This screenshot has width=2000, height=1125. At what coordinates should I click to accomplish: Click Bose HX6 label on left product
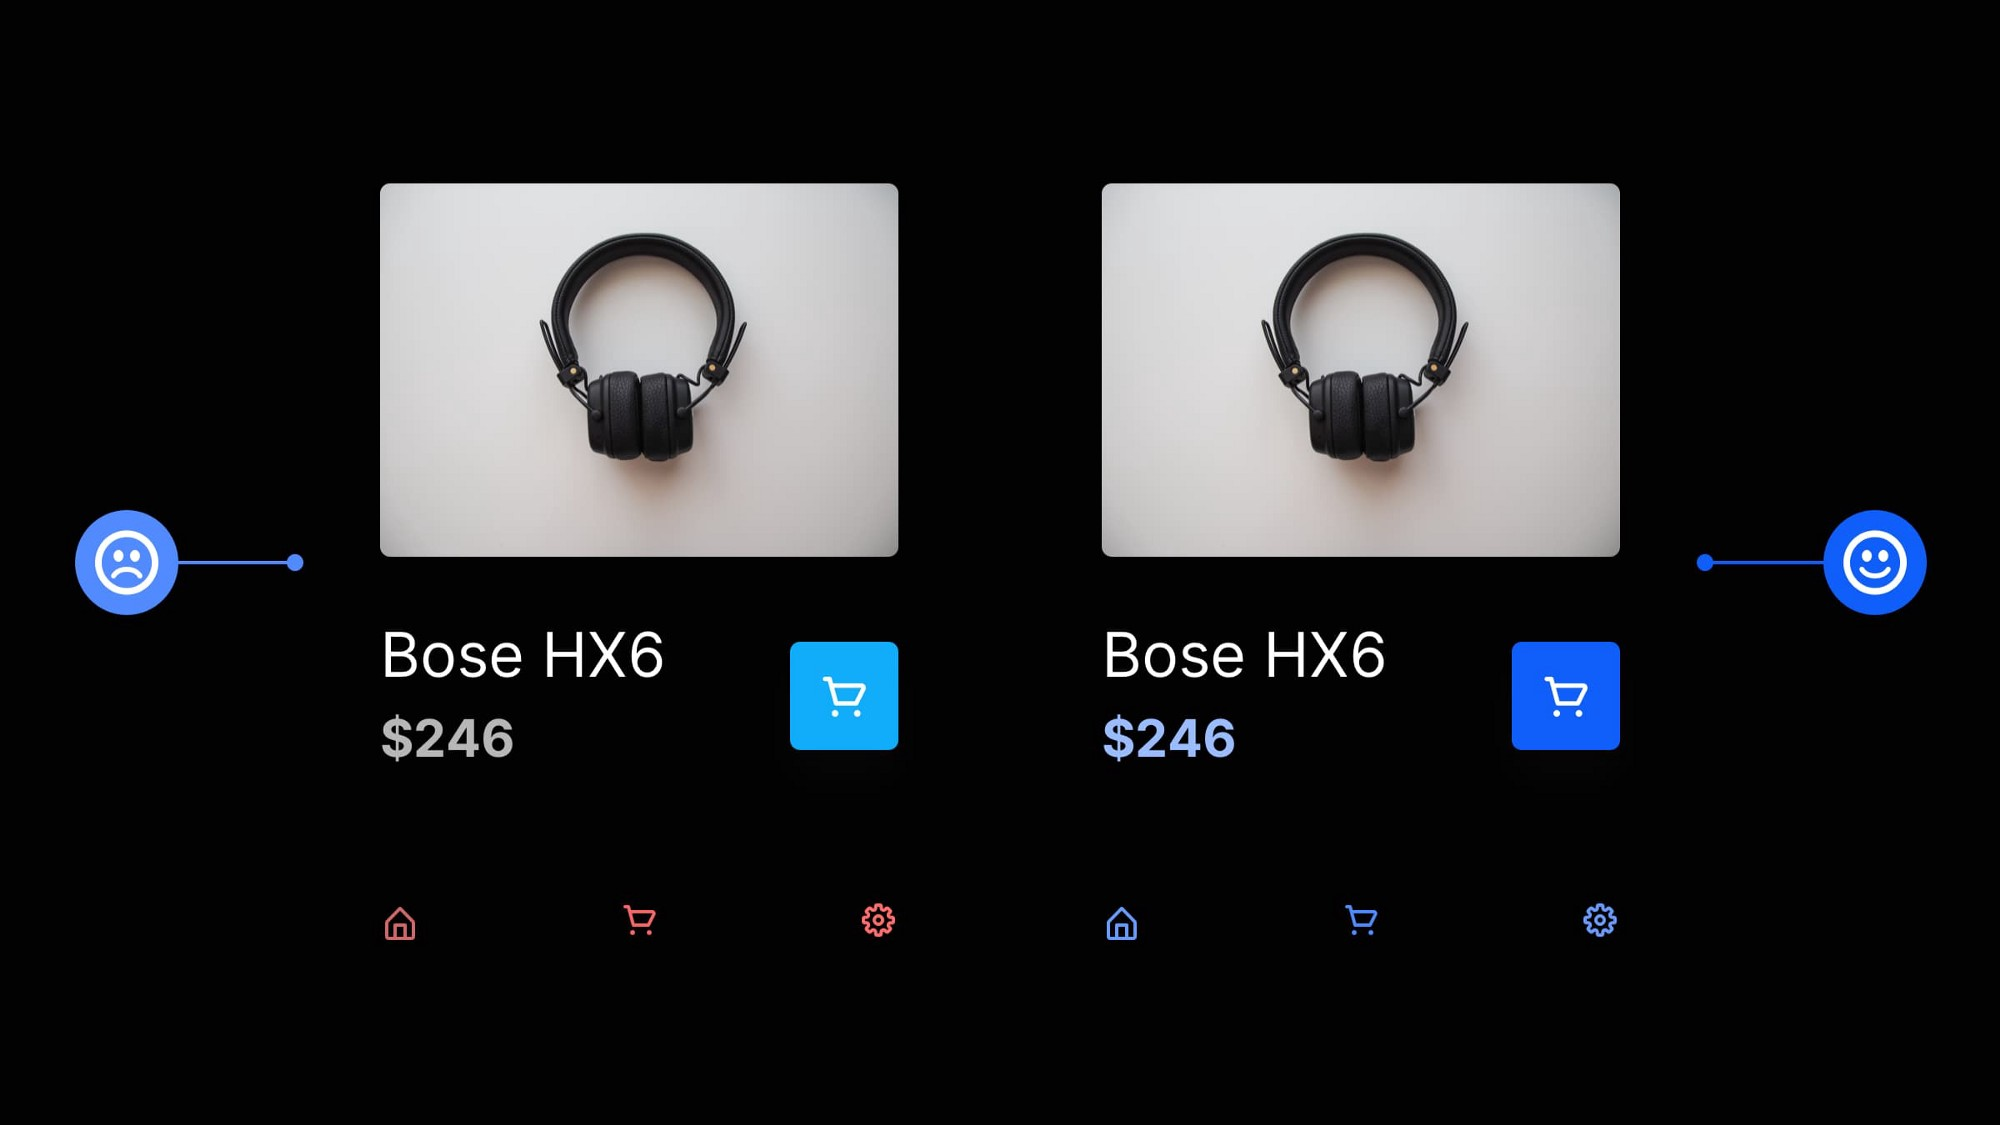(x=522, y=654)
